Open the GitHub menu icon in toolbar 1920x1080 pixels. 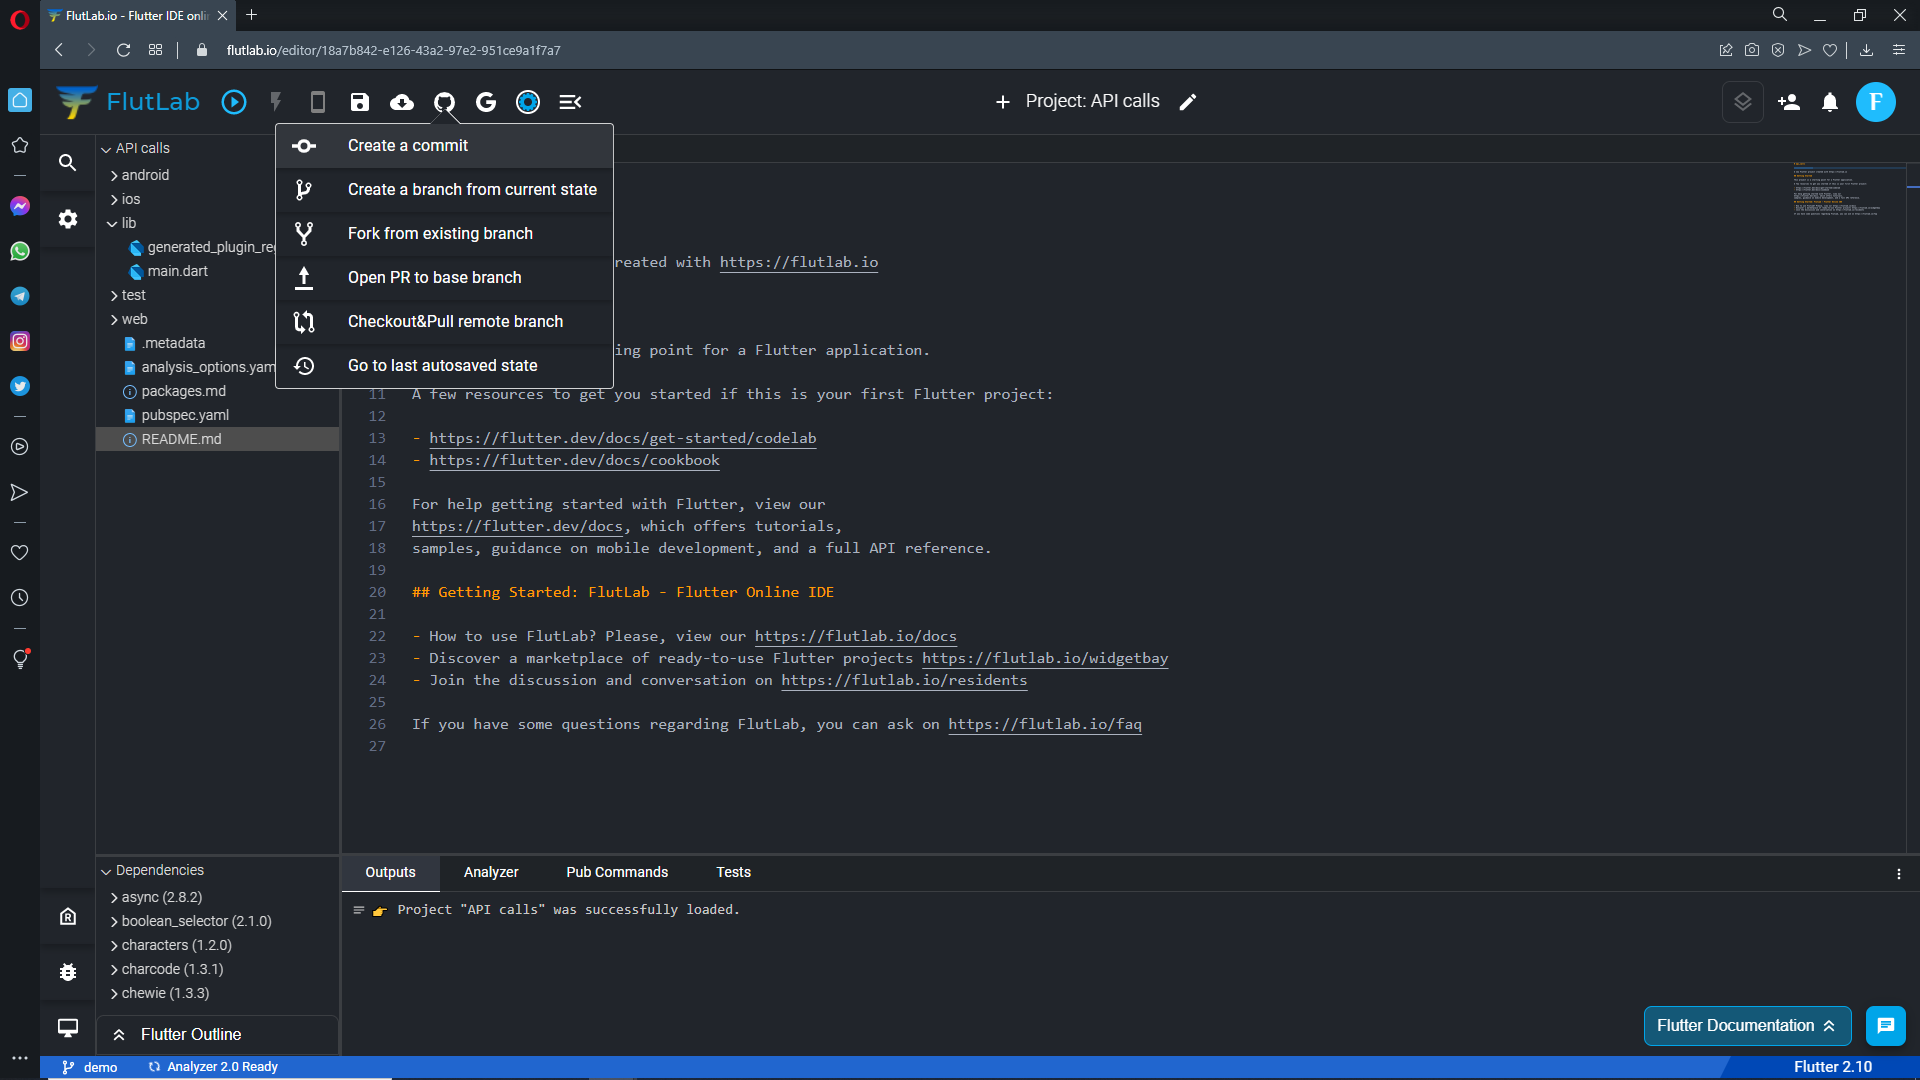(444, 102)
